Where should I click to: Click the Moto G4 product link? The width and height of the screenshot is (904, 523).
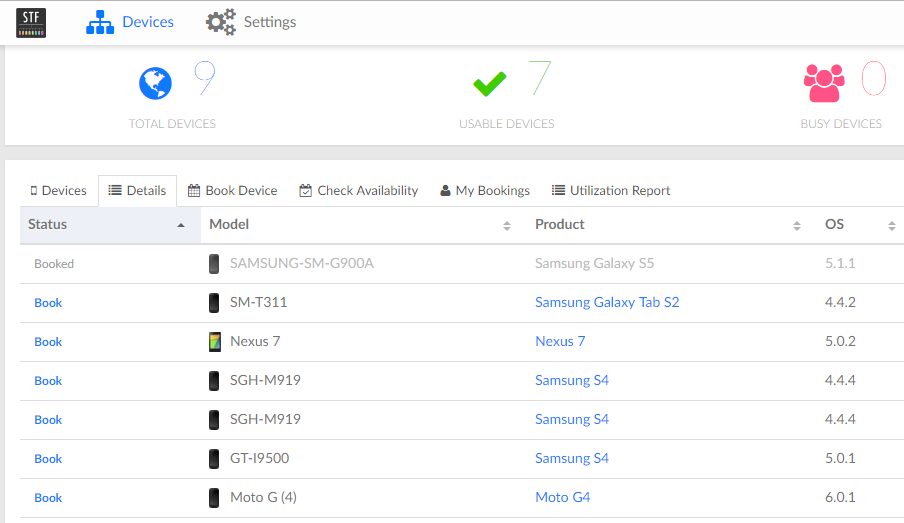pyautogui.click(x=563, y=498)
